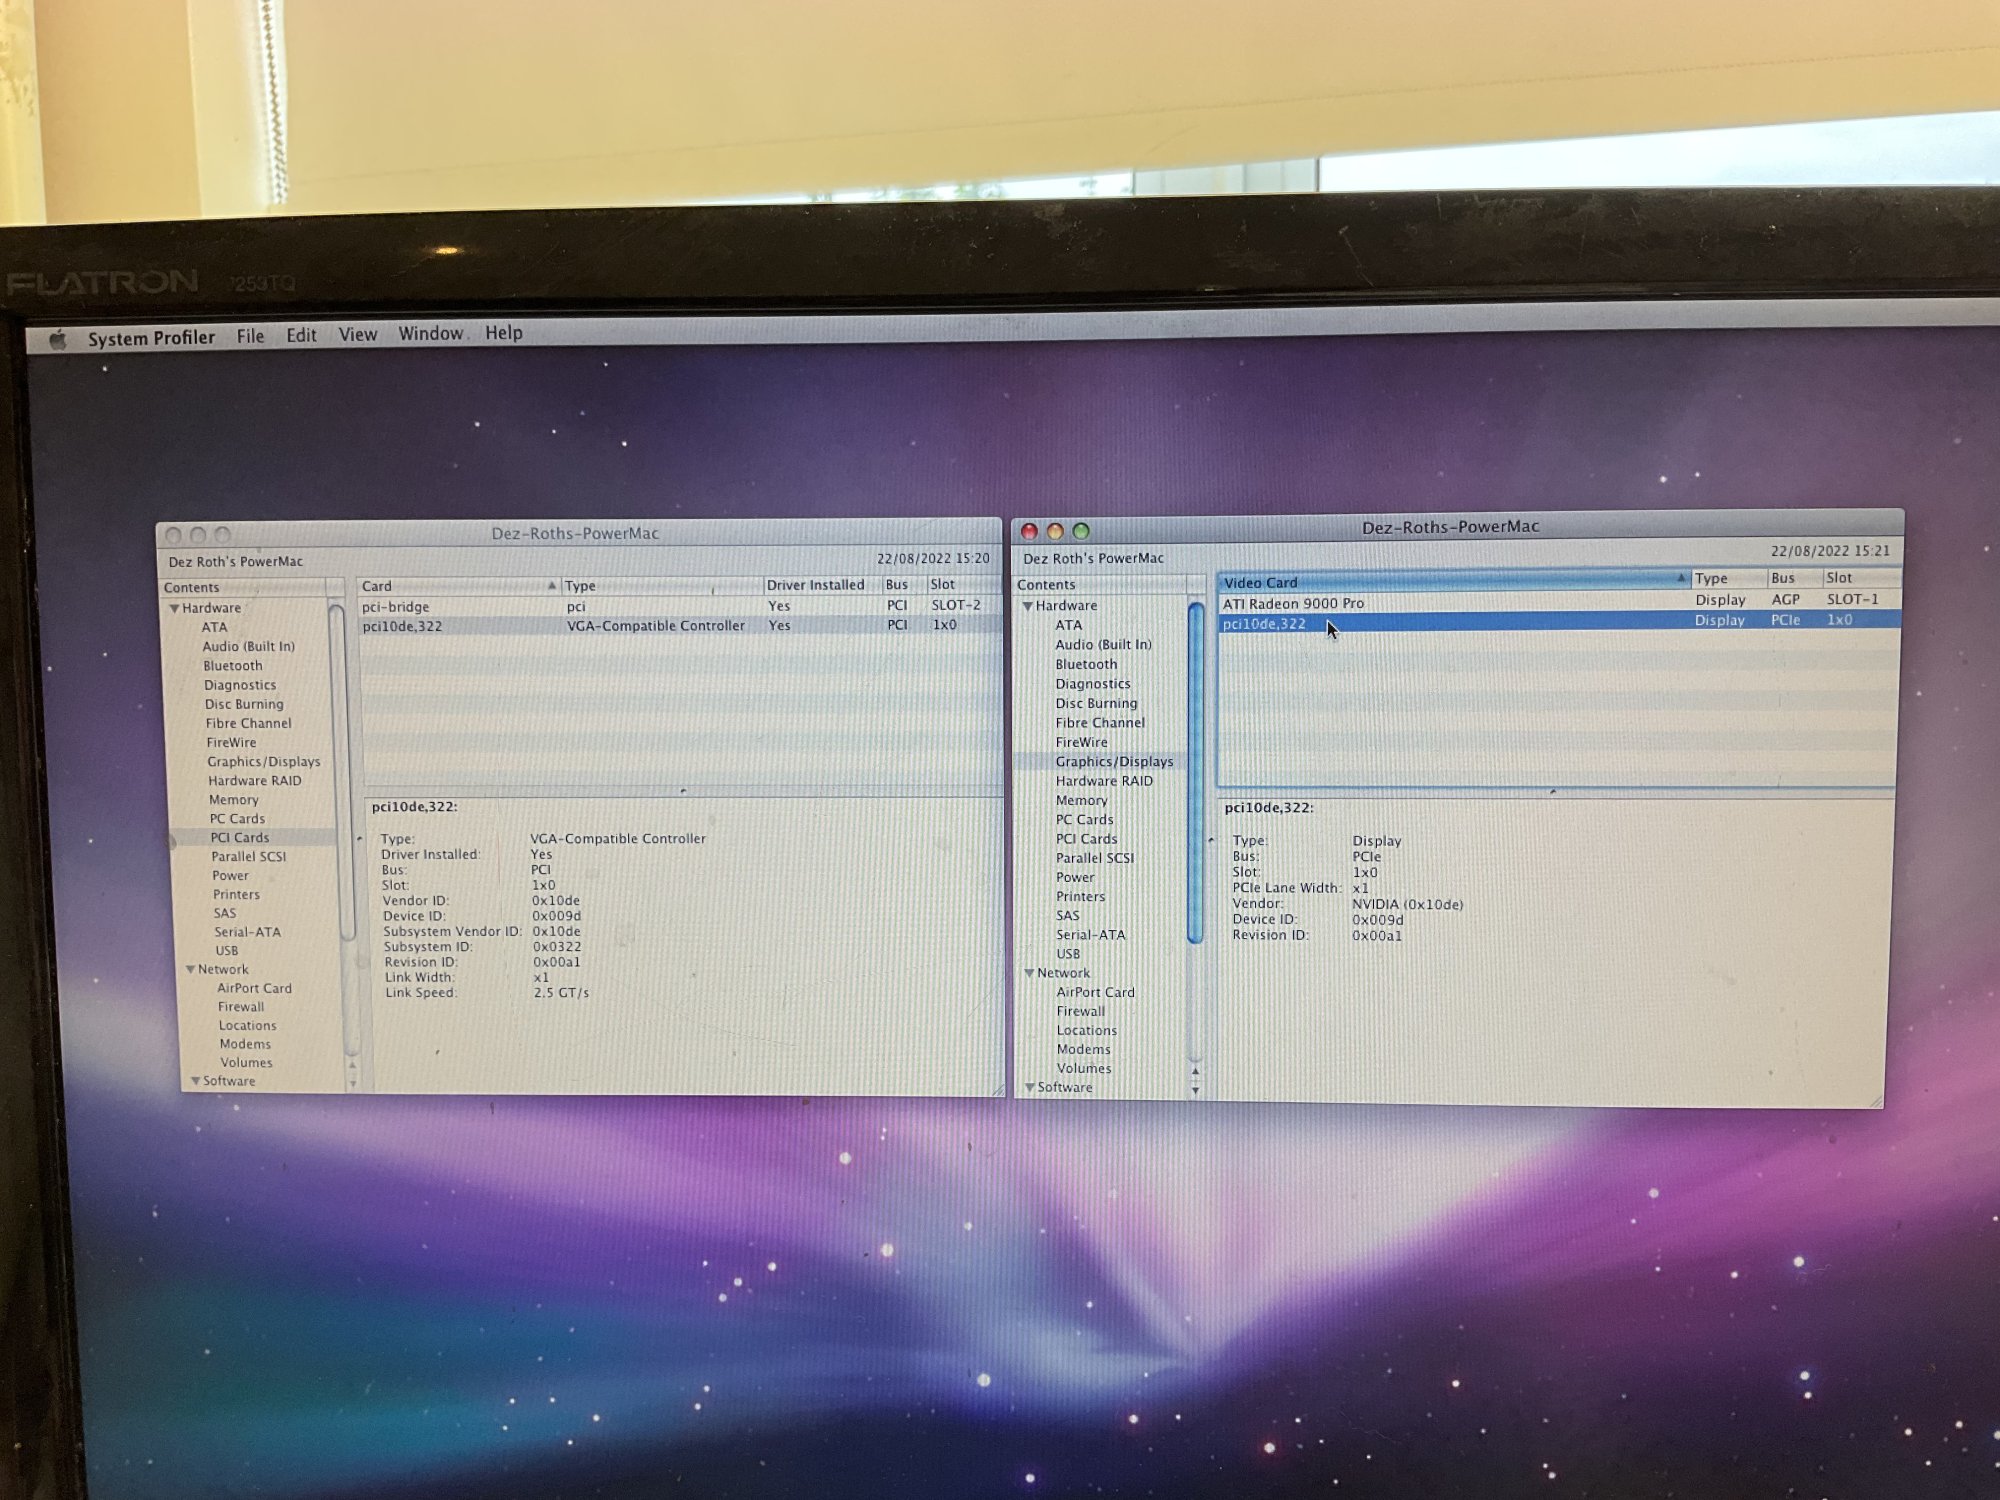Open the Window menu
Viewport: 2000px width, 1500px height.
[x=431, y=333]
